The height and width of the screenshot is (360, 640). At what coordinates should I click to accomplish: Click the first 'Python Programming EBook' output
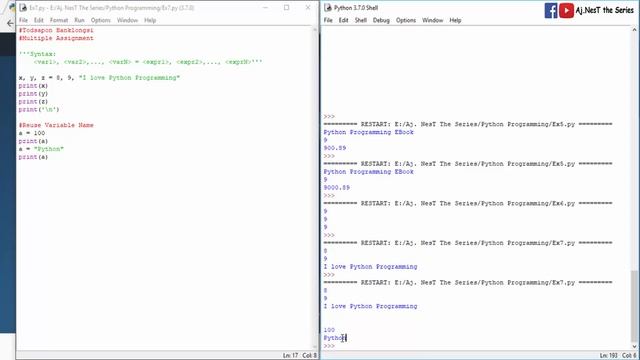pyautogui.click(x=369, y=132)
